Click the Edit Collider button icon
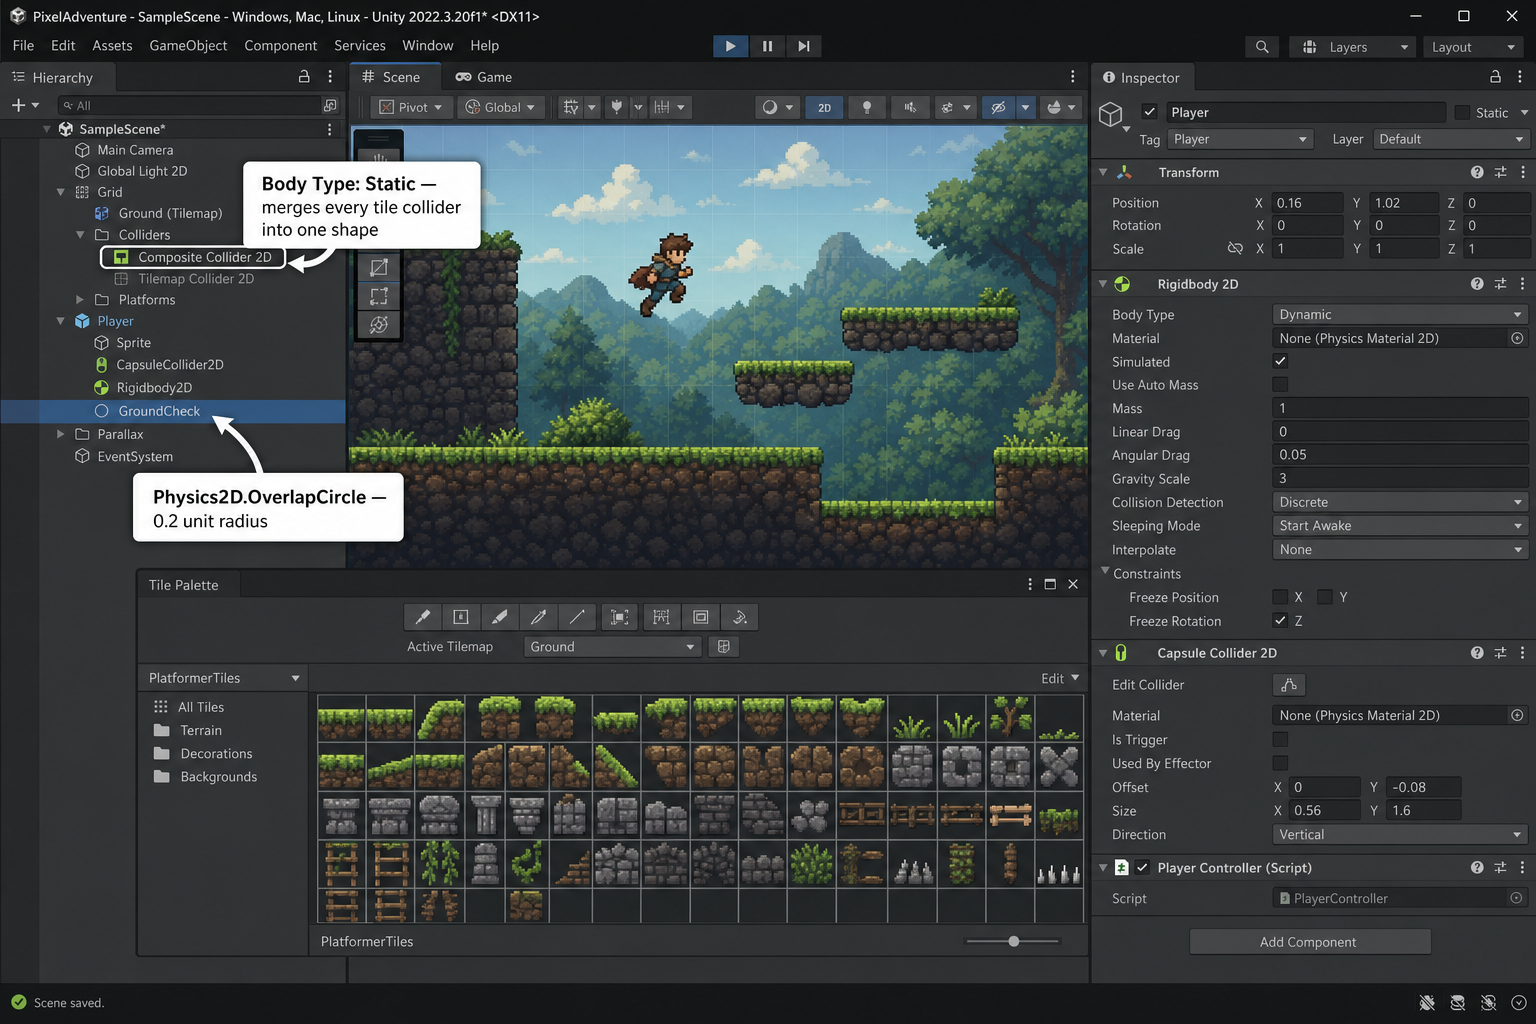1536x1024 pixels. (1289, 685)
